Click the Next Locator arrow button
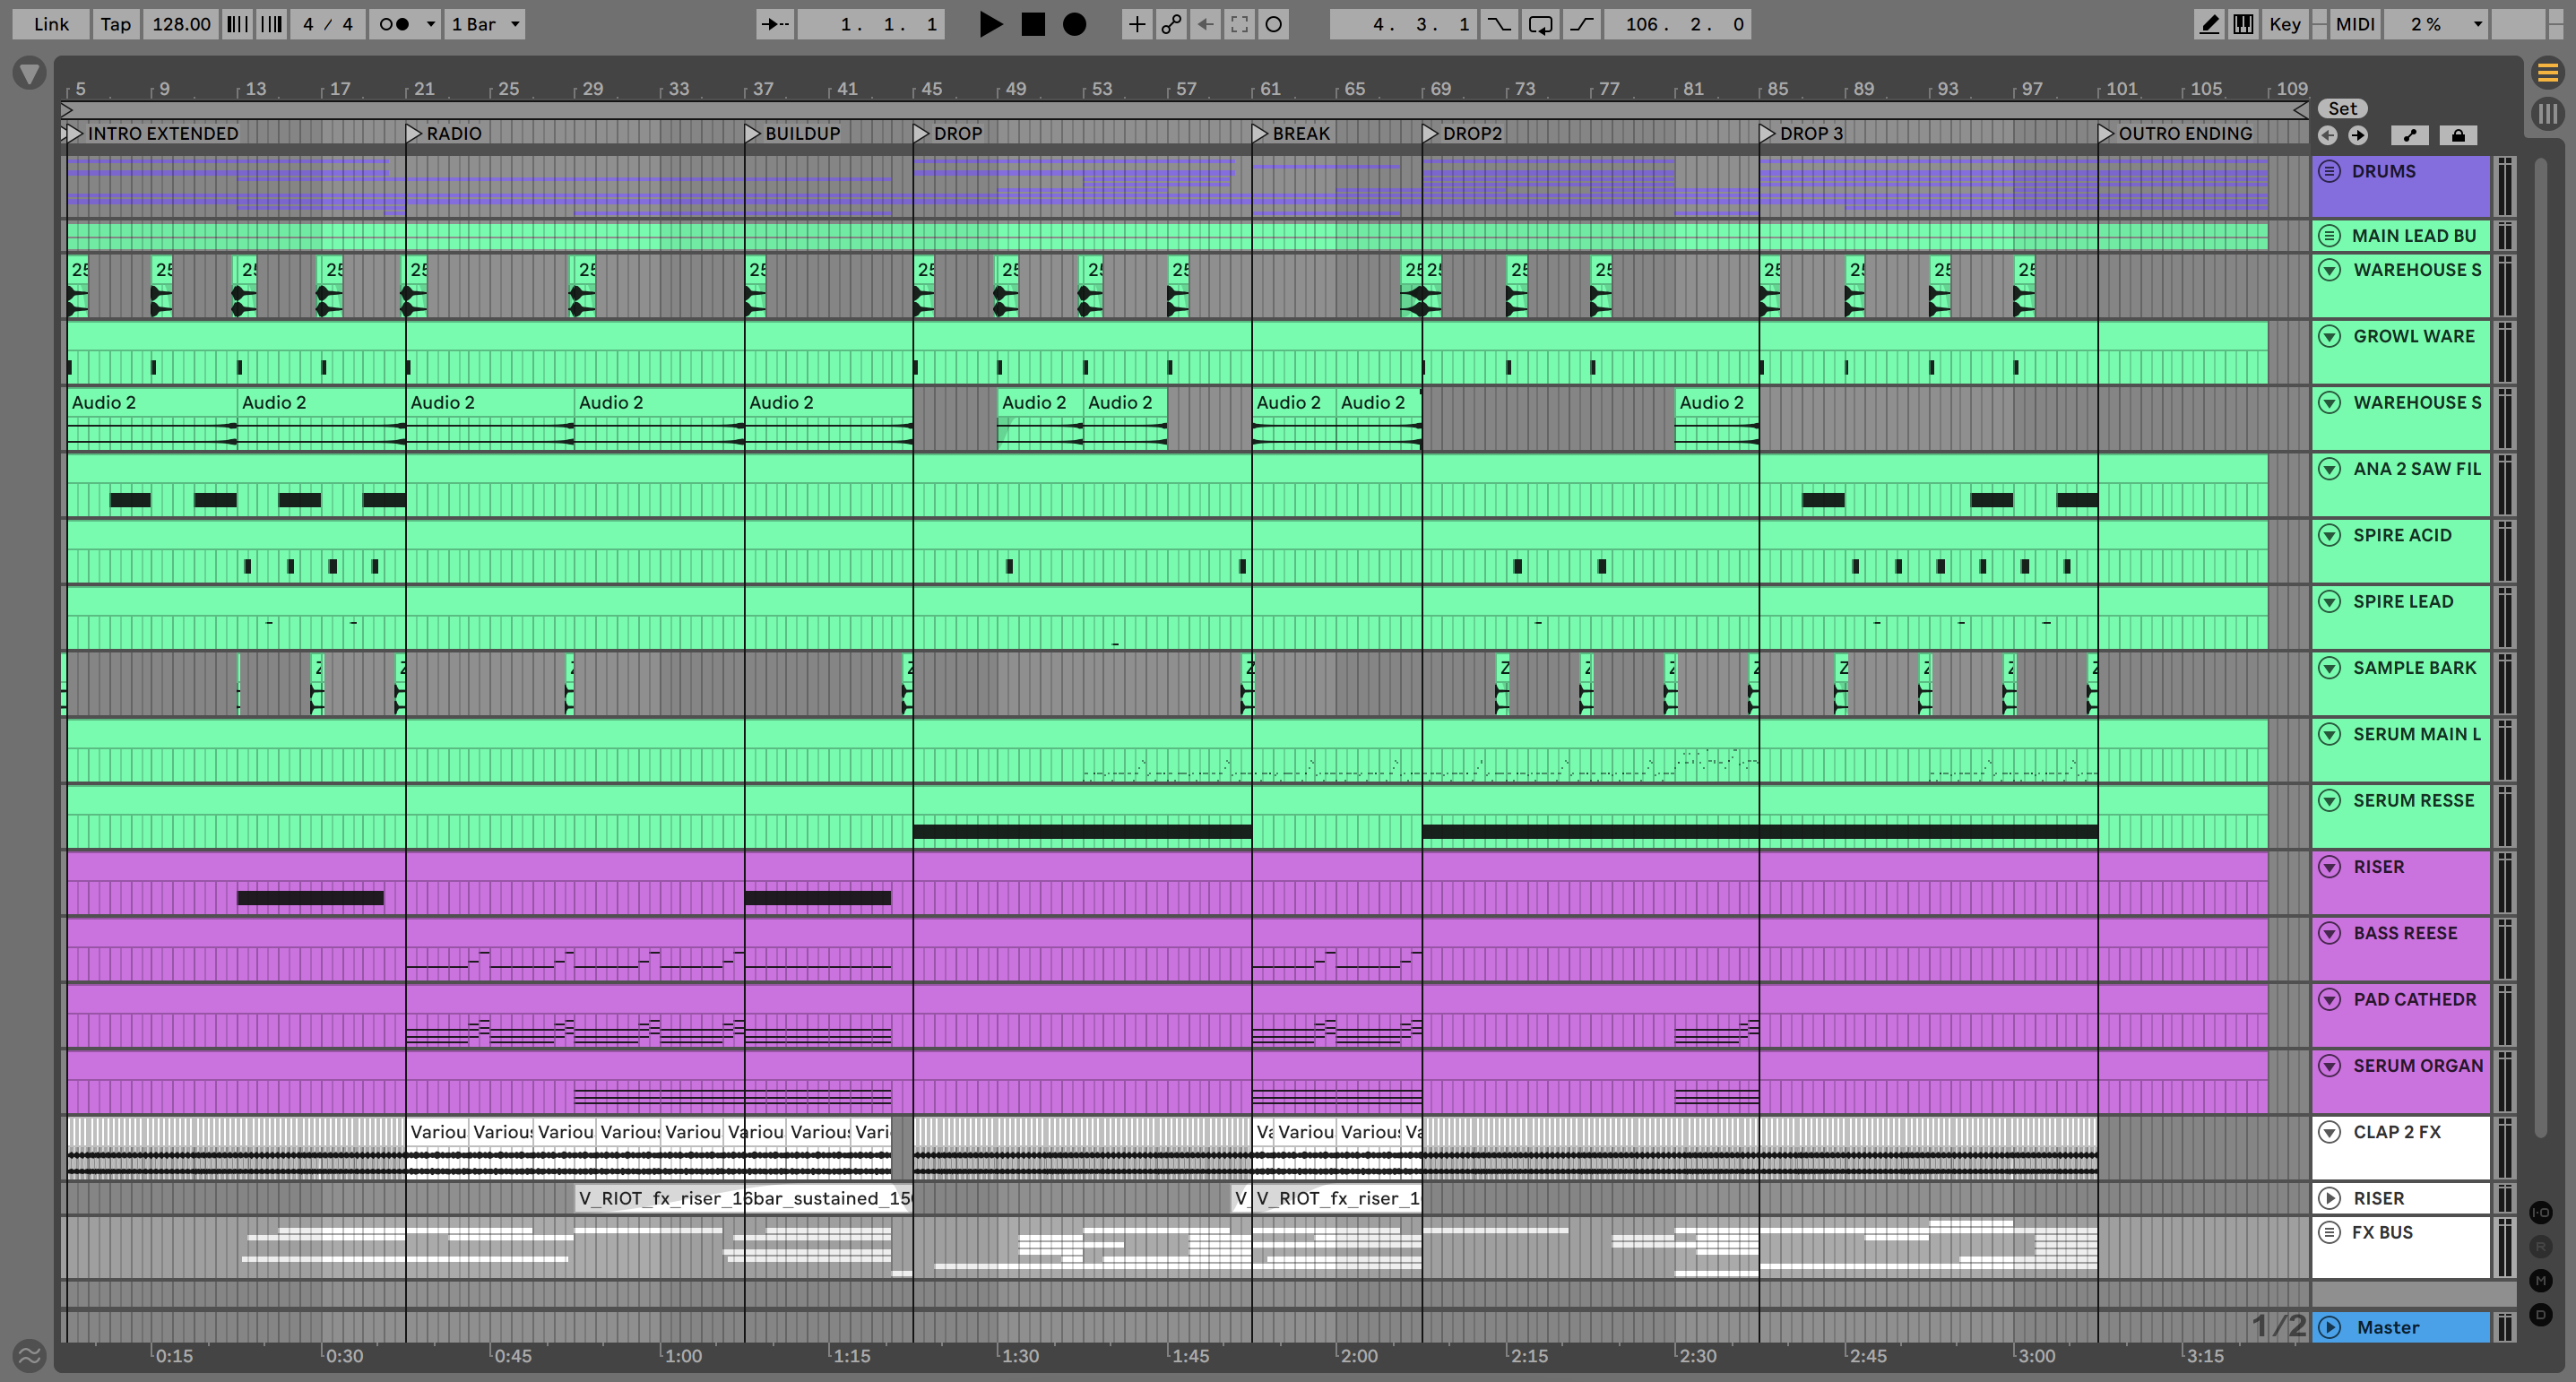 (x=2358, y=135)
